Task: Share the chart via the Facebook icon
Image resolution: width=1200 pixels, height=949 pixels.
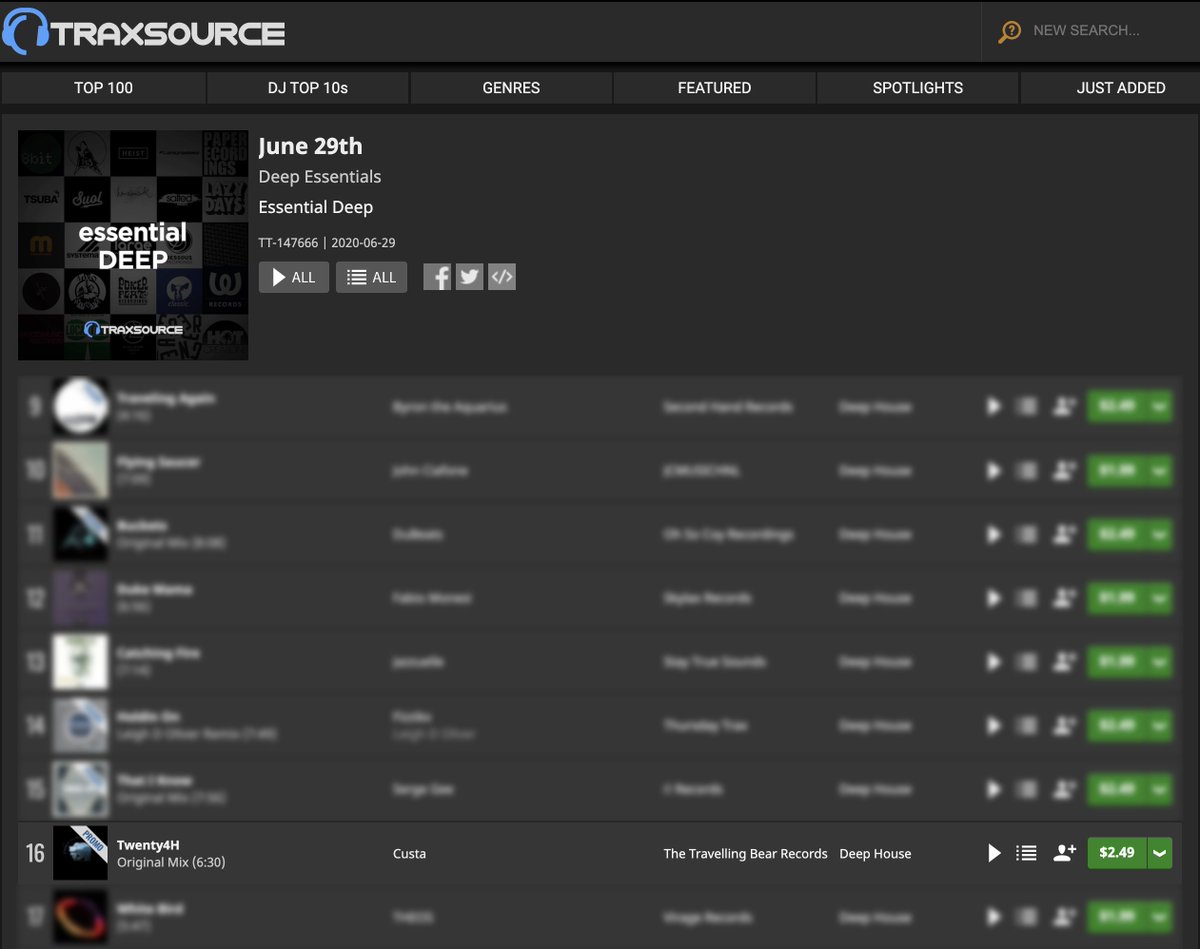Action: [x=437, y=277]
